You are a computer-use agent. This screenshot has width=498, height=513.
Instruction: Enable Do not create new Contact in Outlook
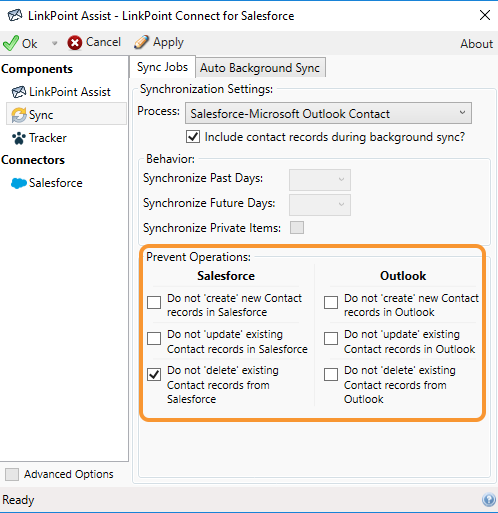click(x=331, y=302)
